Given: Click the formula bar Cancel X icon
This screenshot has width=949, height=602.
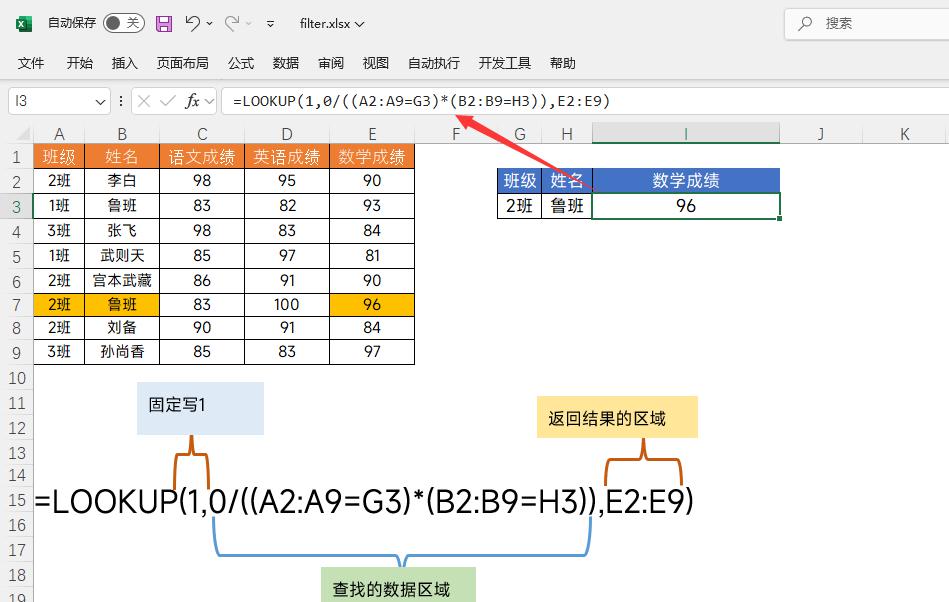Looking at the screenshot, I should click(143, 101).
